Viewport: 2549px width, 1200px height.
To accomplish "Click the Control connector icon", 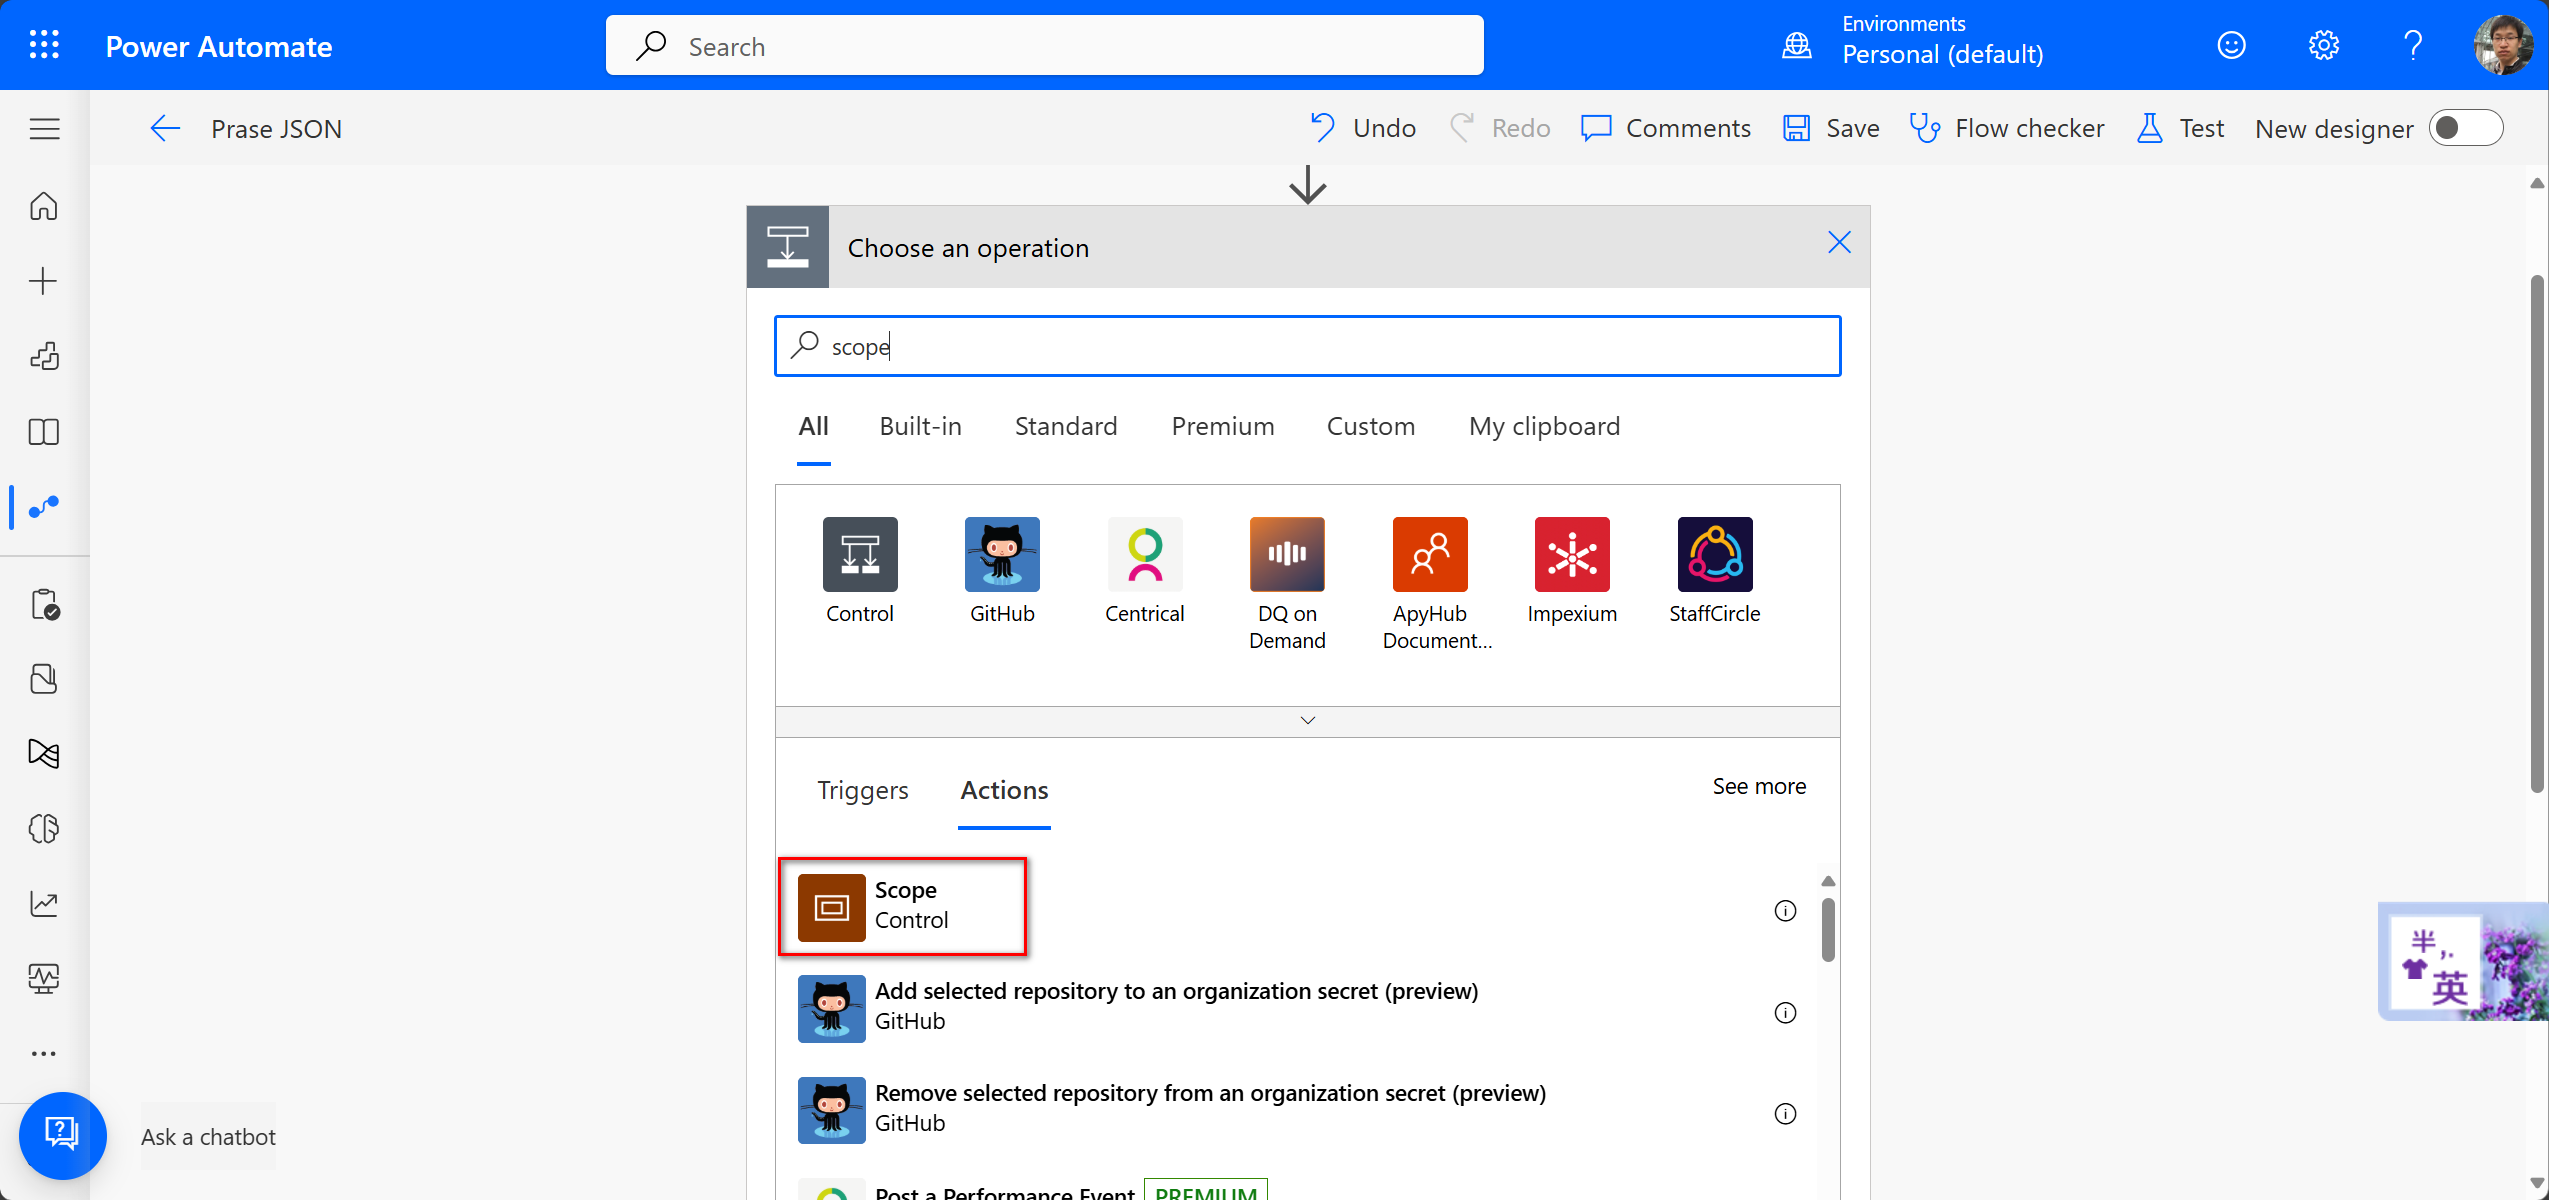I will (859, 554).
